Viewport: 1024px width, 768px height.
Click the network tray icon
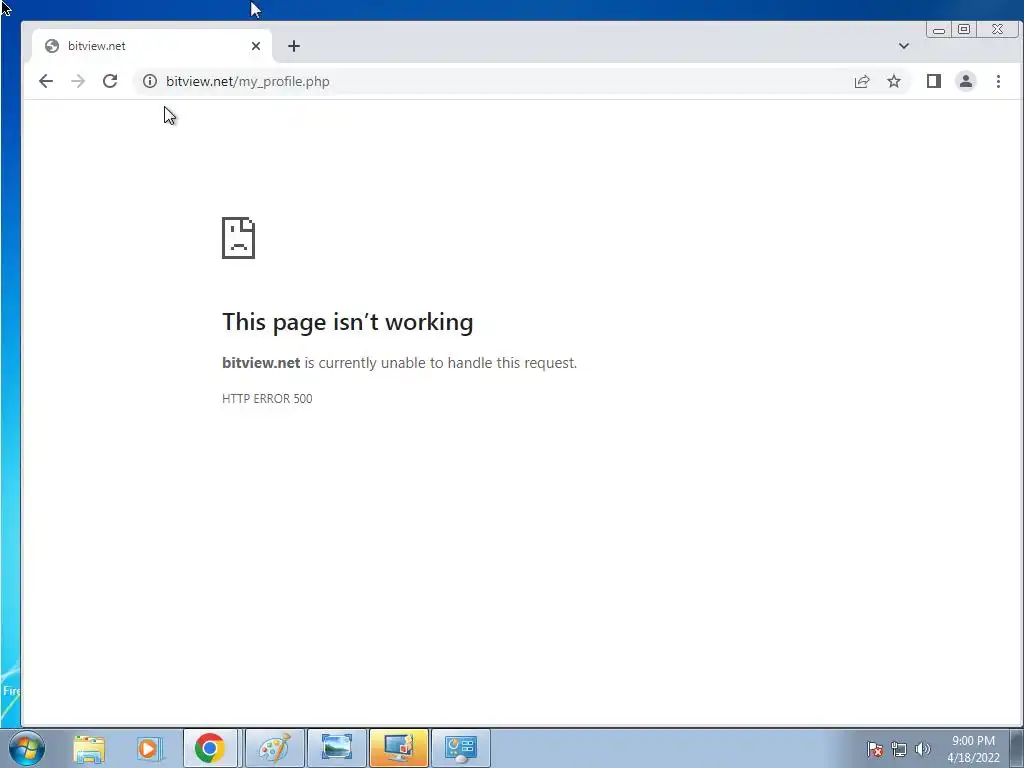(899, 749)
